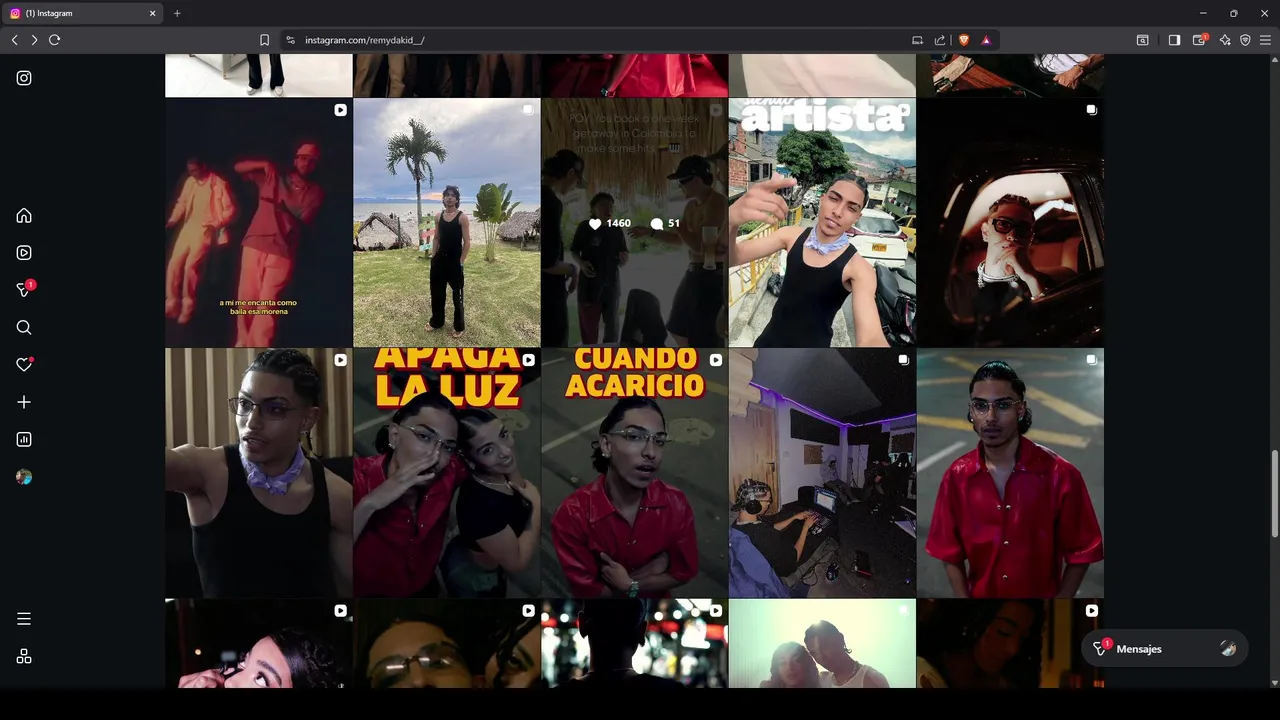Open the Mensajes floating button

point(1165,649)
